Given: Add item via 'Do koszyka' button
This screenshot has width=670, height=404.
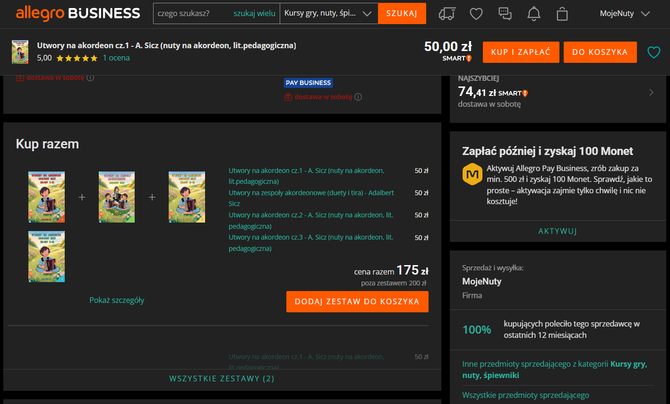Looking at the screenshot, I should [x=600, y=51].
